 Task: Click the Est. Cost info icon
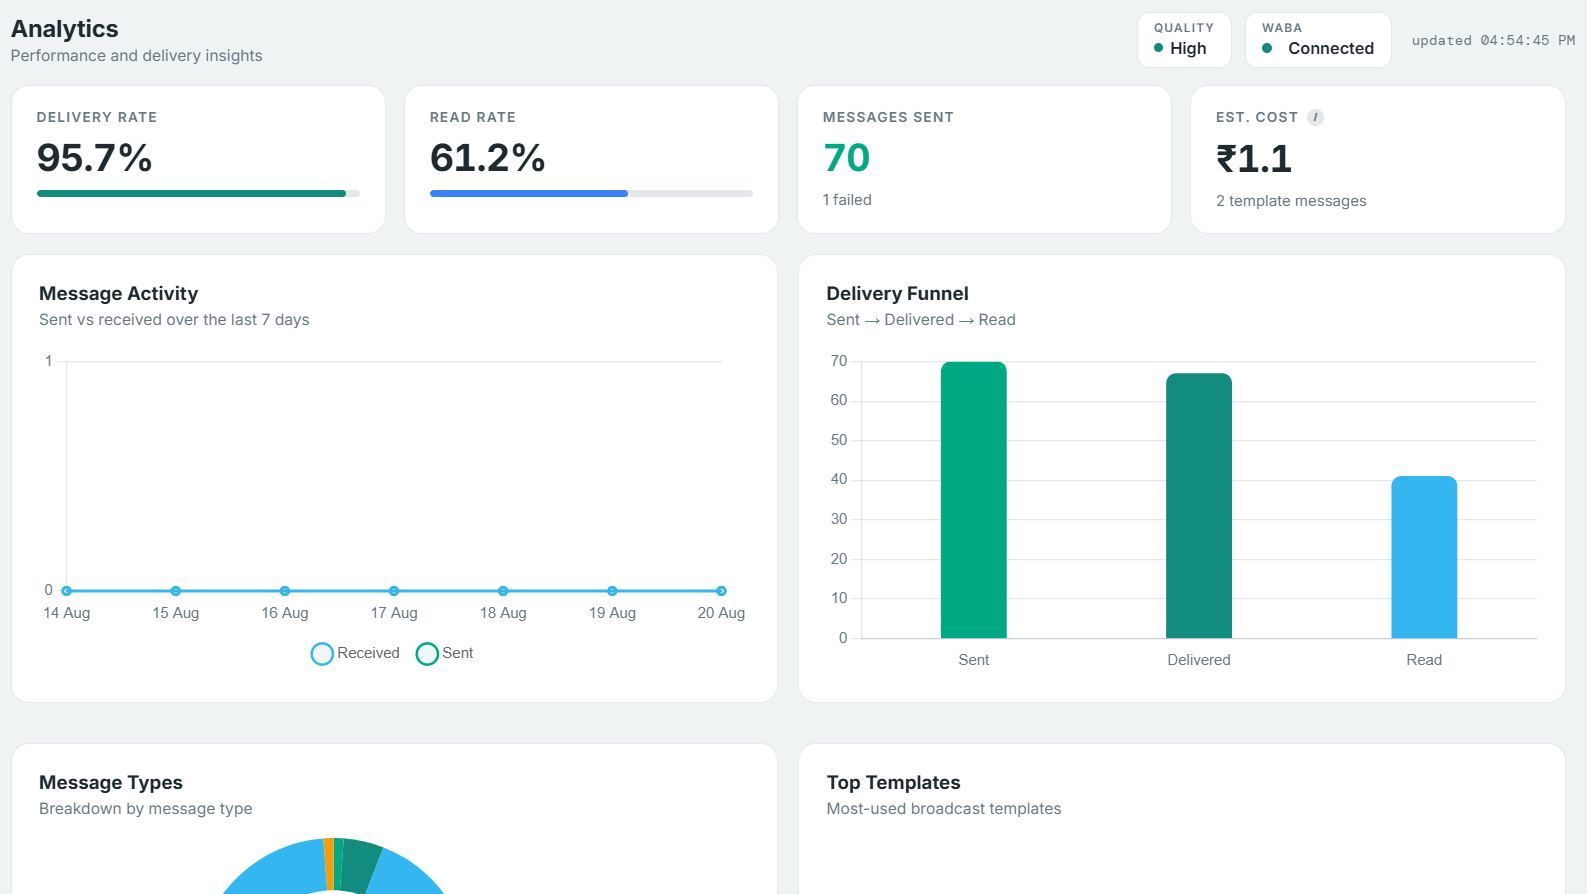pyautogui.click(x=1315, y=117)
